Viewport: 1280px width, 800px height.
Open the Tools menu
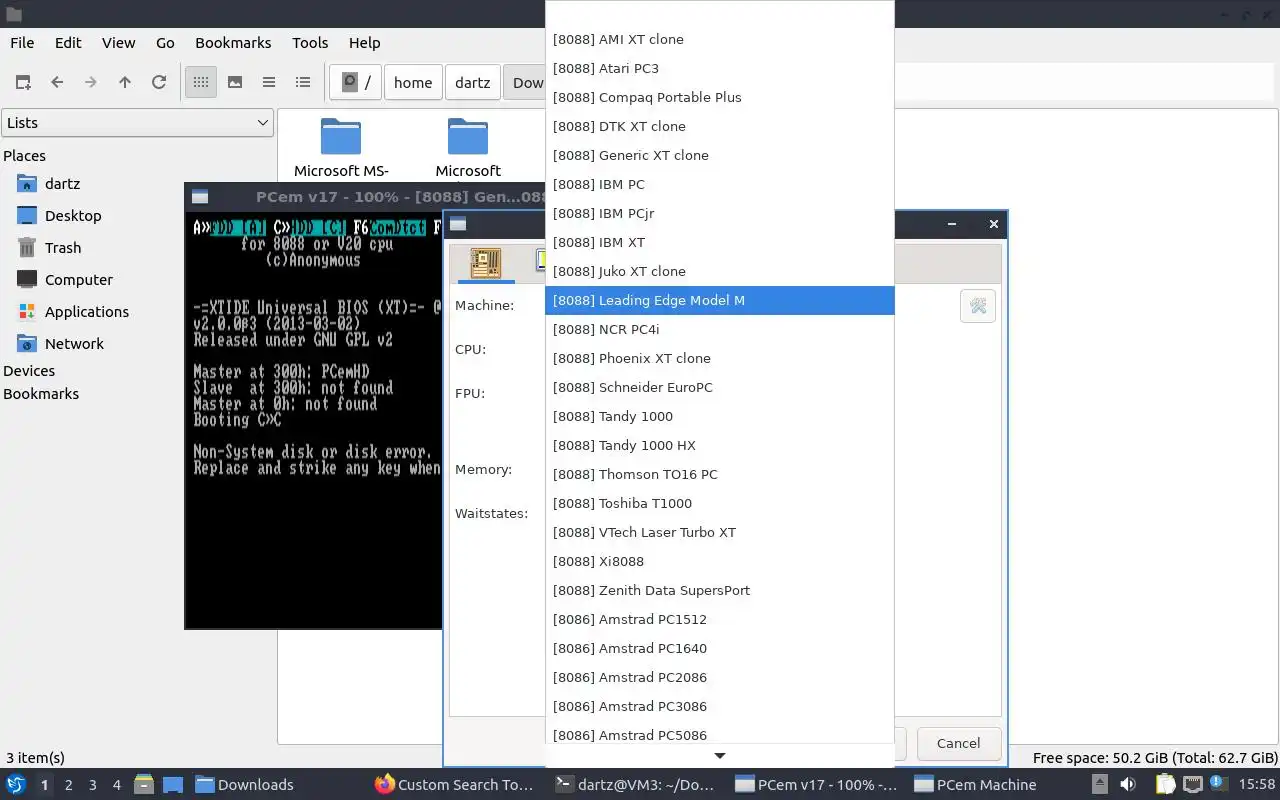(310, 43)
